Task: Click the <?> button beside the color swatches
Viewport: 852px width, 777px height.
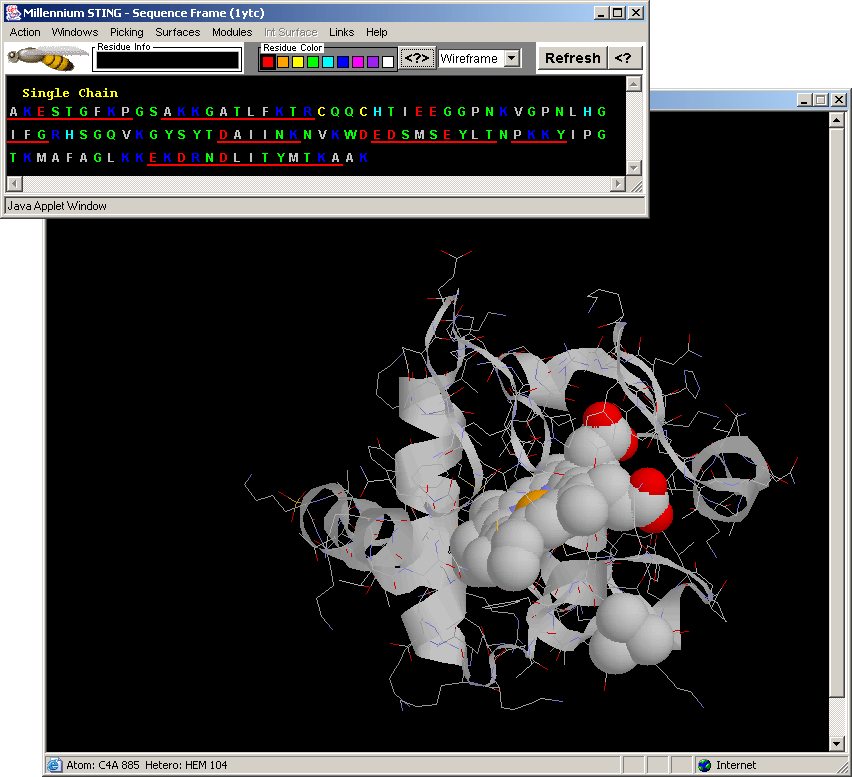Action: point(418,58)
